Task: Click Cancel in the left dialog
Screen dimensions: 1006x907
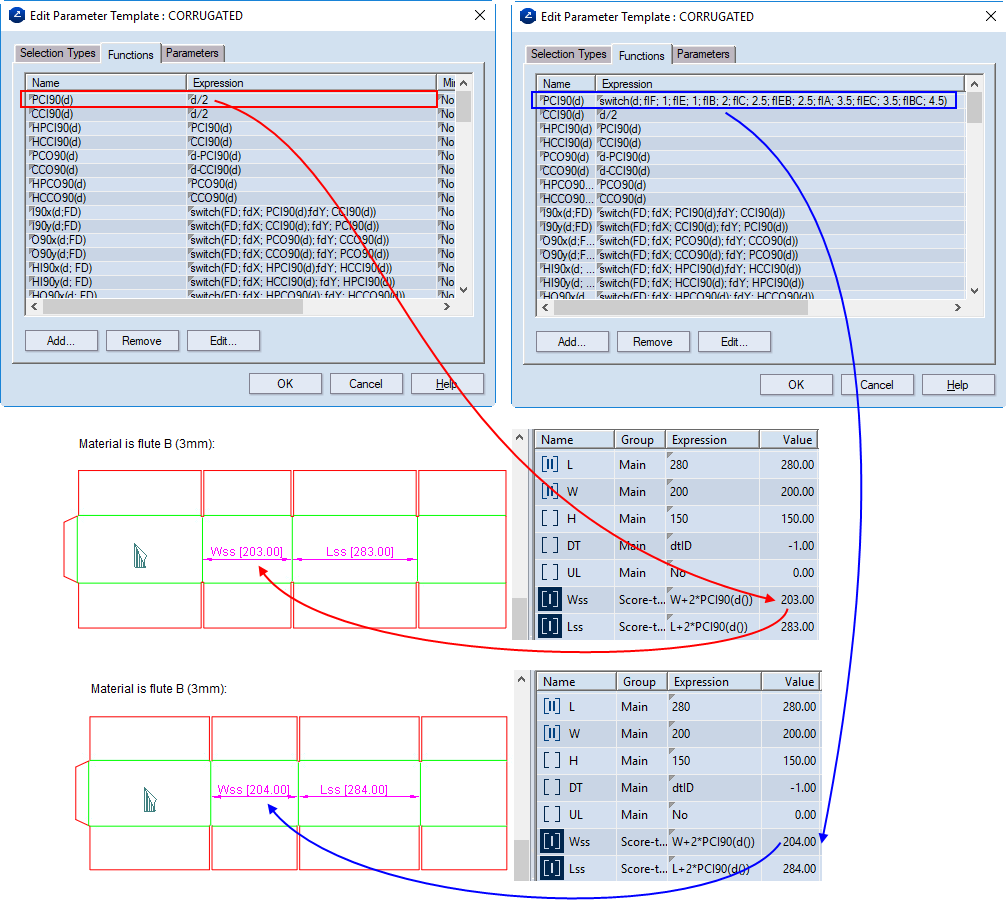Action: coord(366,384)
